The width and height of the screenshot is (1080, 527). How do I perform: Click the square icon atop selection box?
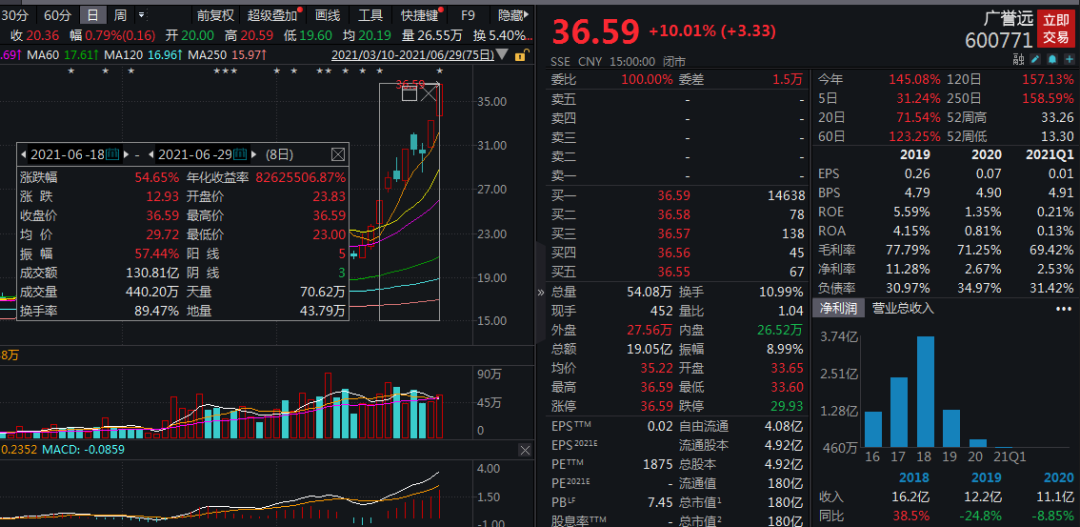point(409,94)
